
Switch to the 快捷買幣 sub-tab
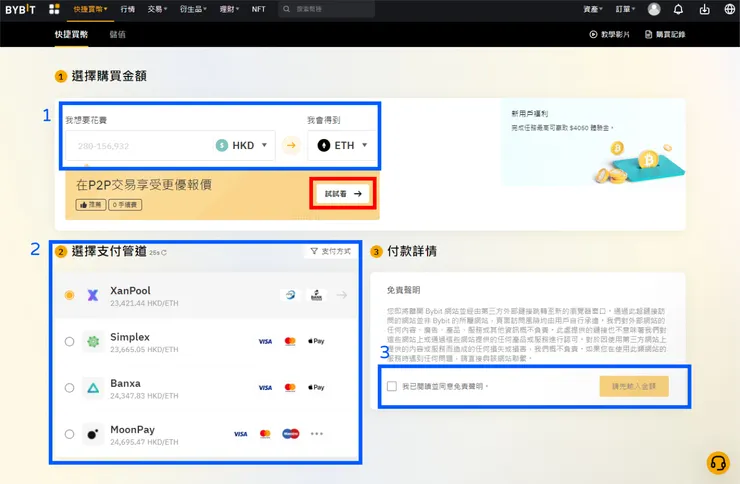coord(71,34)
